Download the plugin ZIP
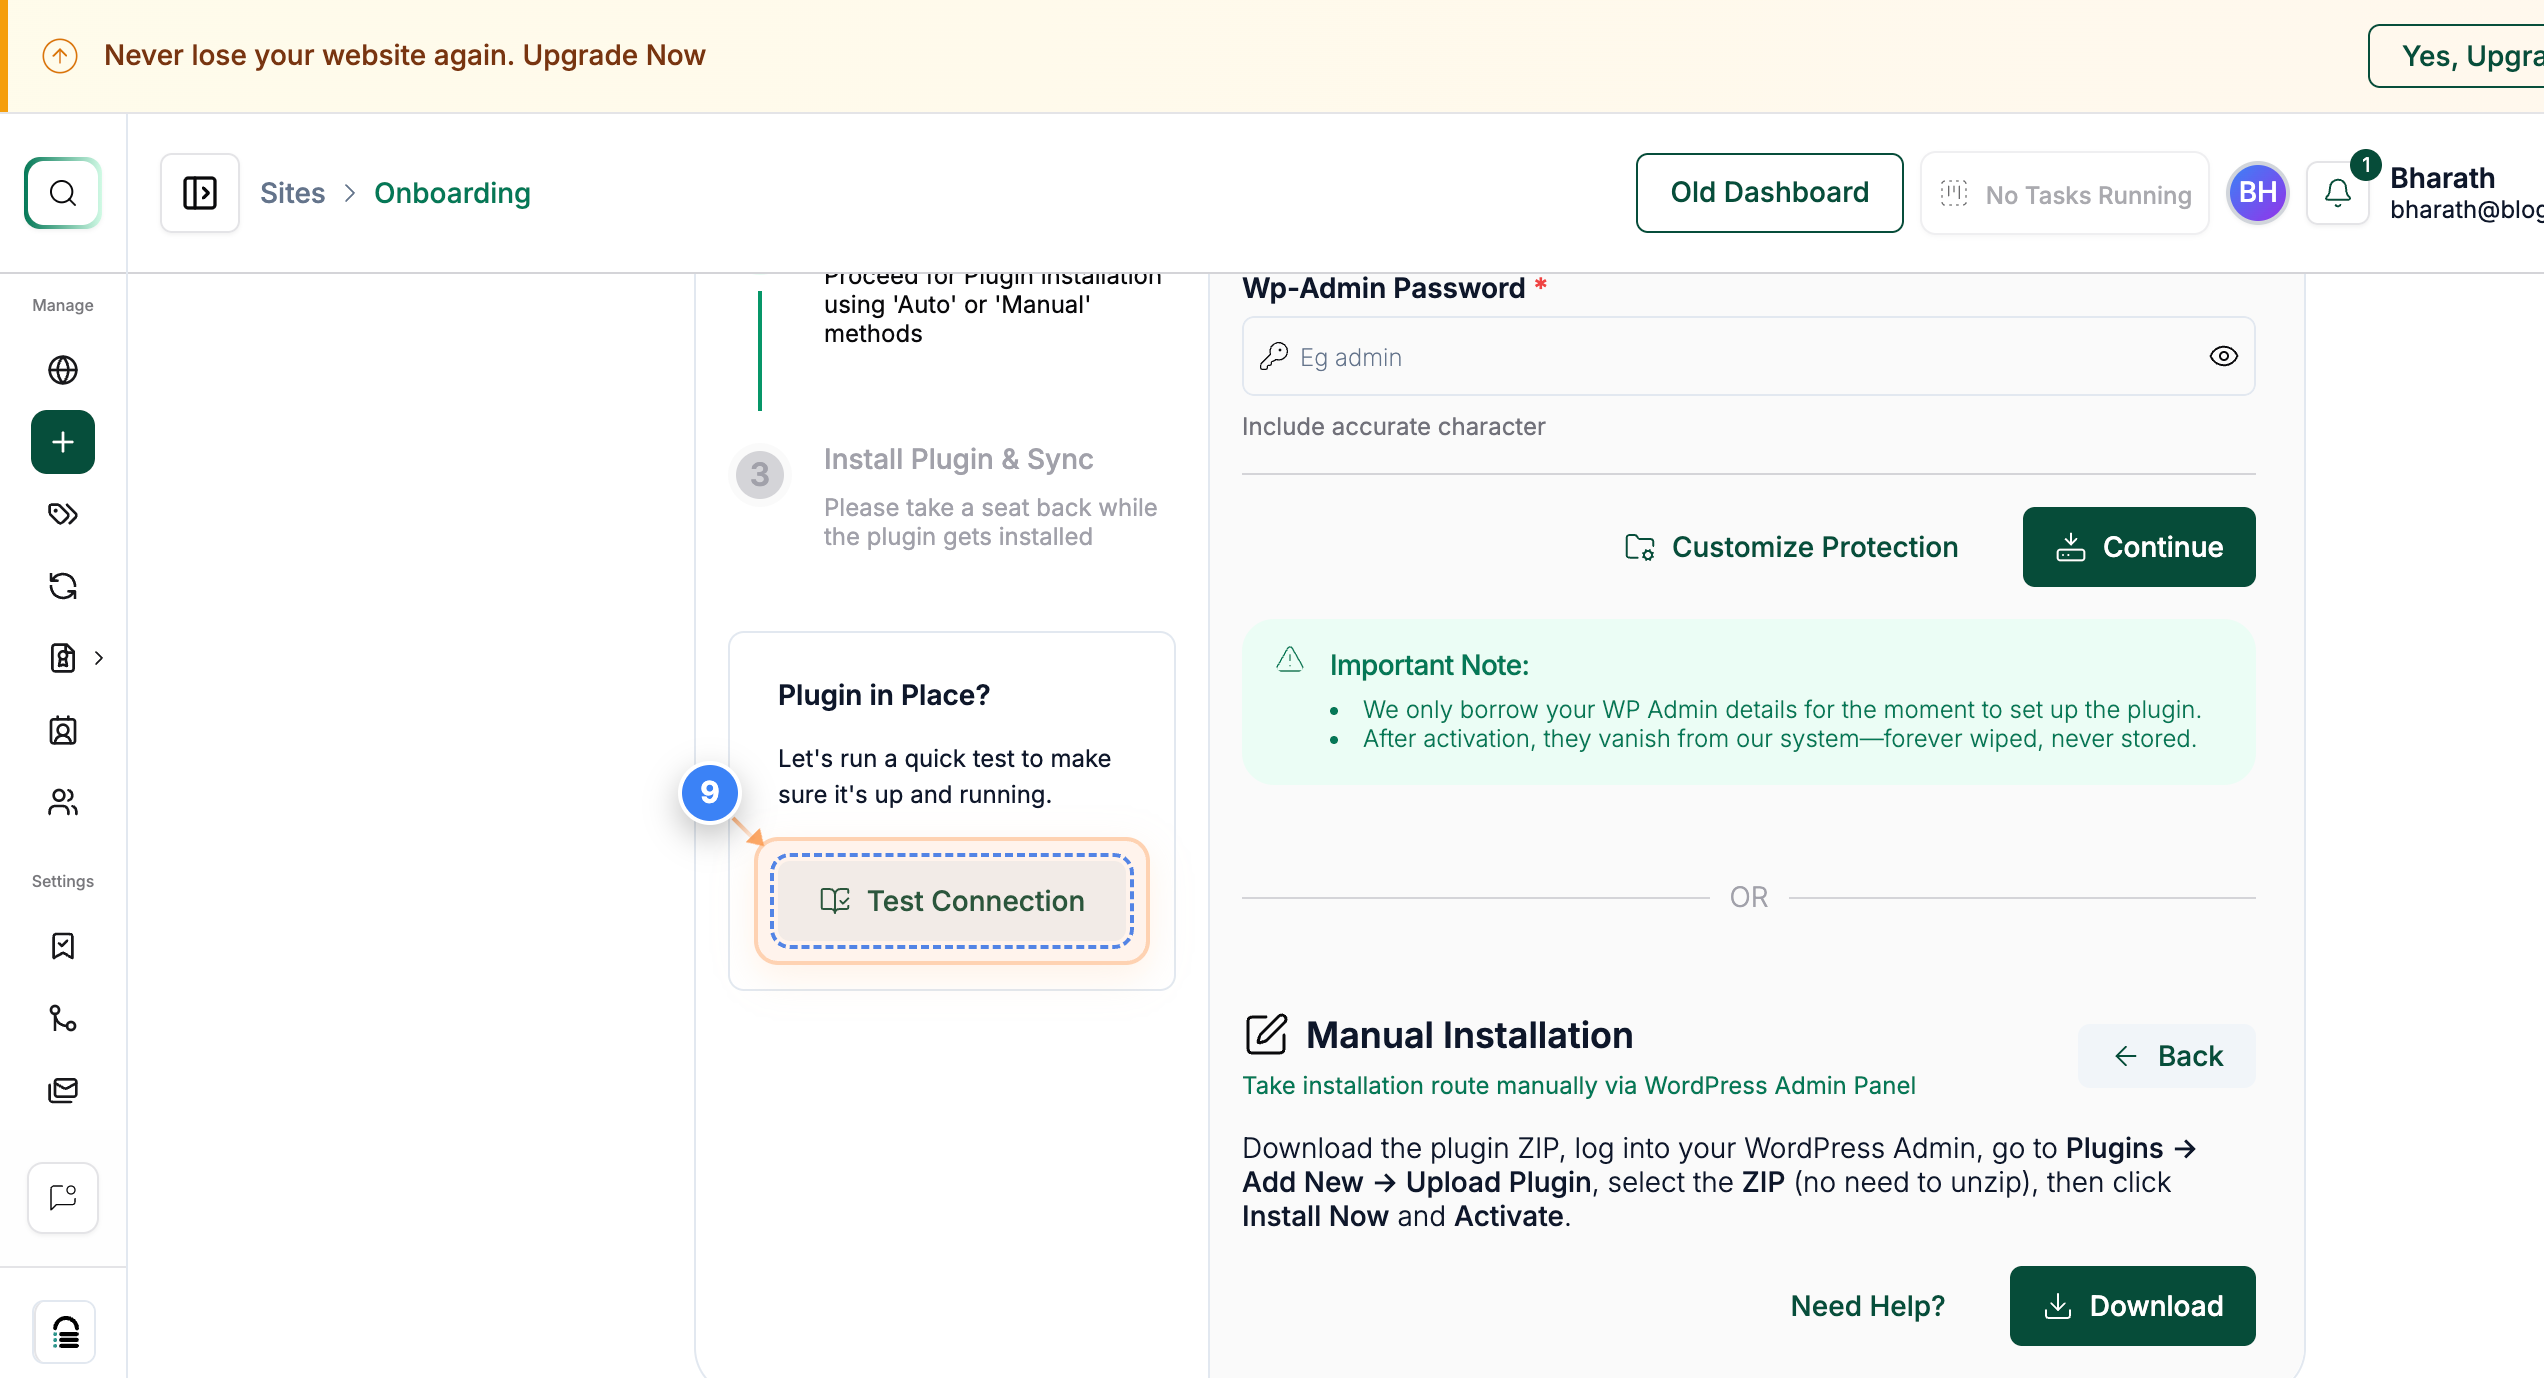 (x=2132, y=1306)
